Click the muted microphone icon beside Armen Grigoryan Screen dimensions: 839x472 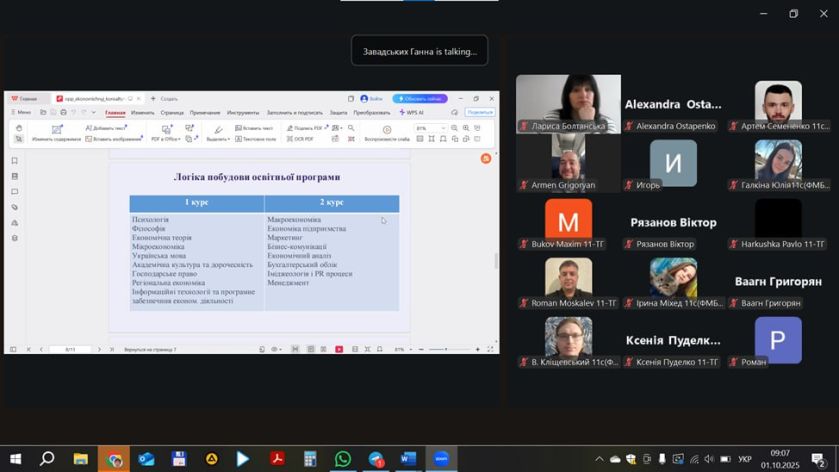pyautogui.click(x=524, y=185)
